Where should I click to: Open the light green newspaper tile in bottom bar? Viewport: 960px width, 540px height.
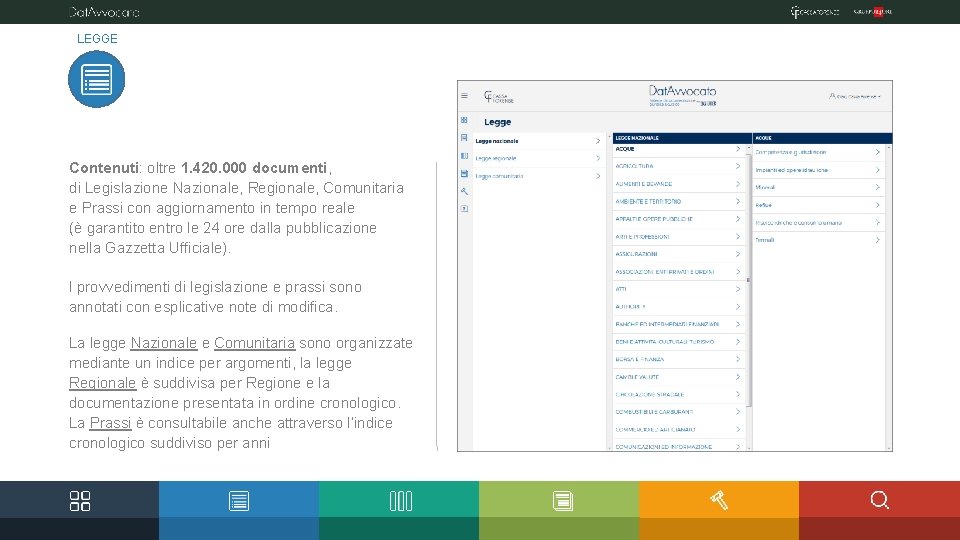tap(559, 501)
